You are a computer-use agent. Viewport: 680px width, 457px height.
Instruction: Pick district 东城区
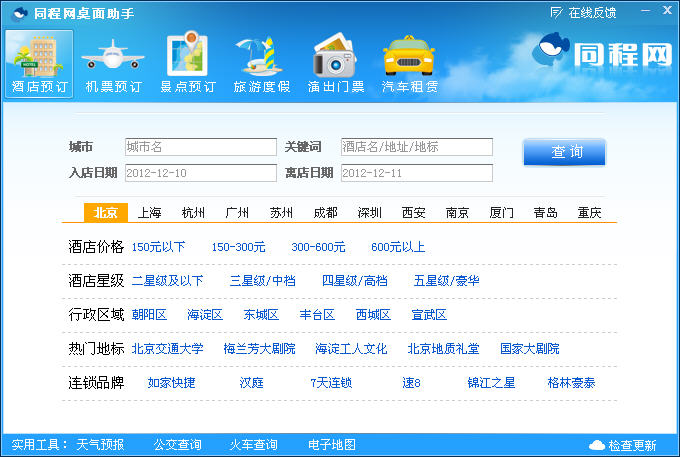click(261, 315)
